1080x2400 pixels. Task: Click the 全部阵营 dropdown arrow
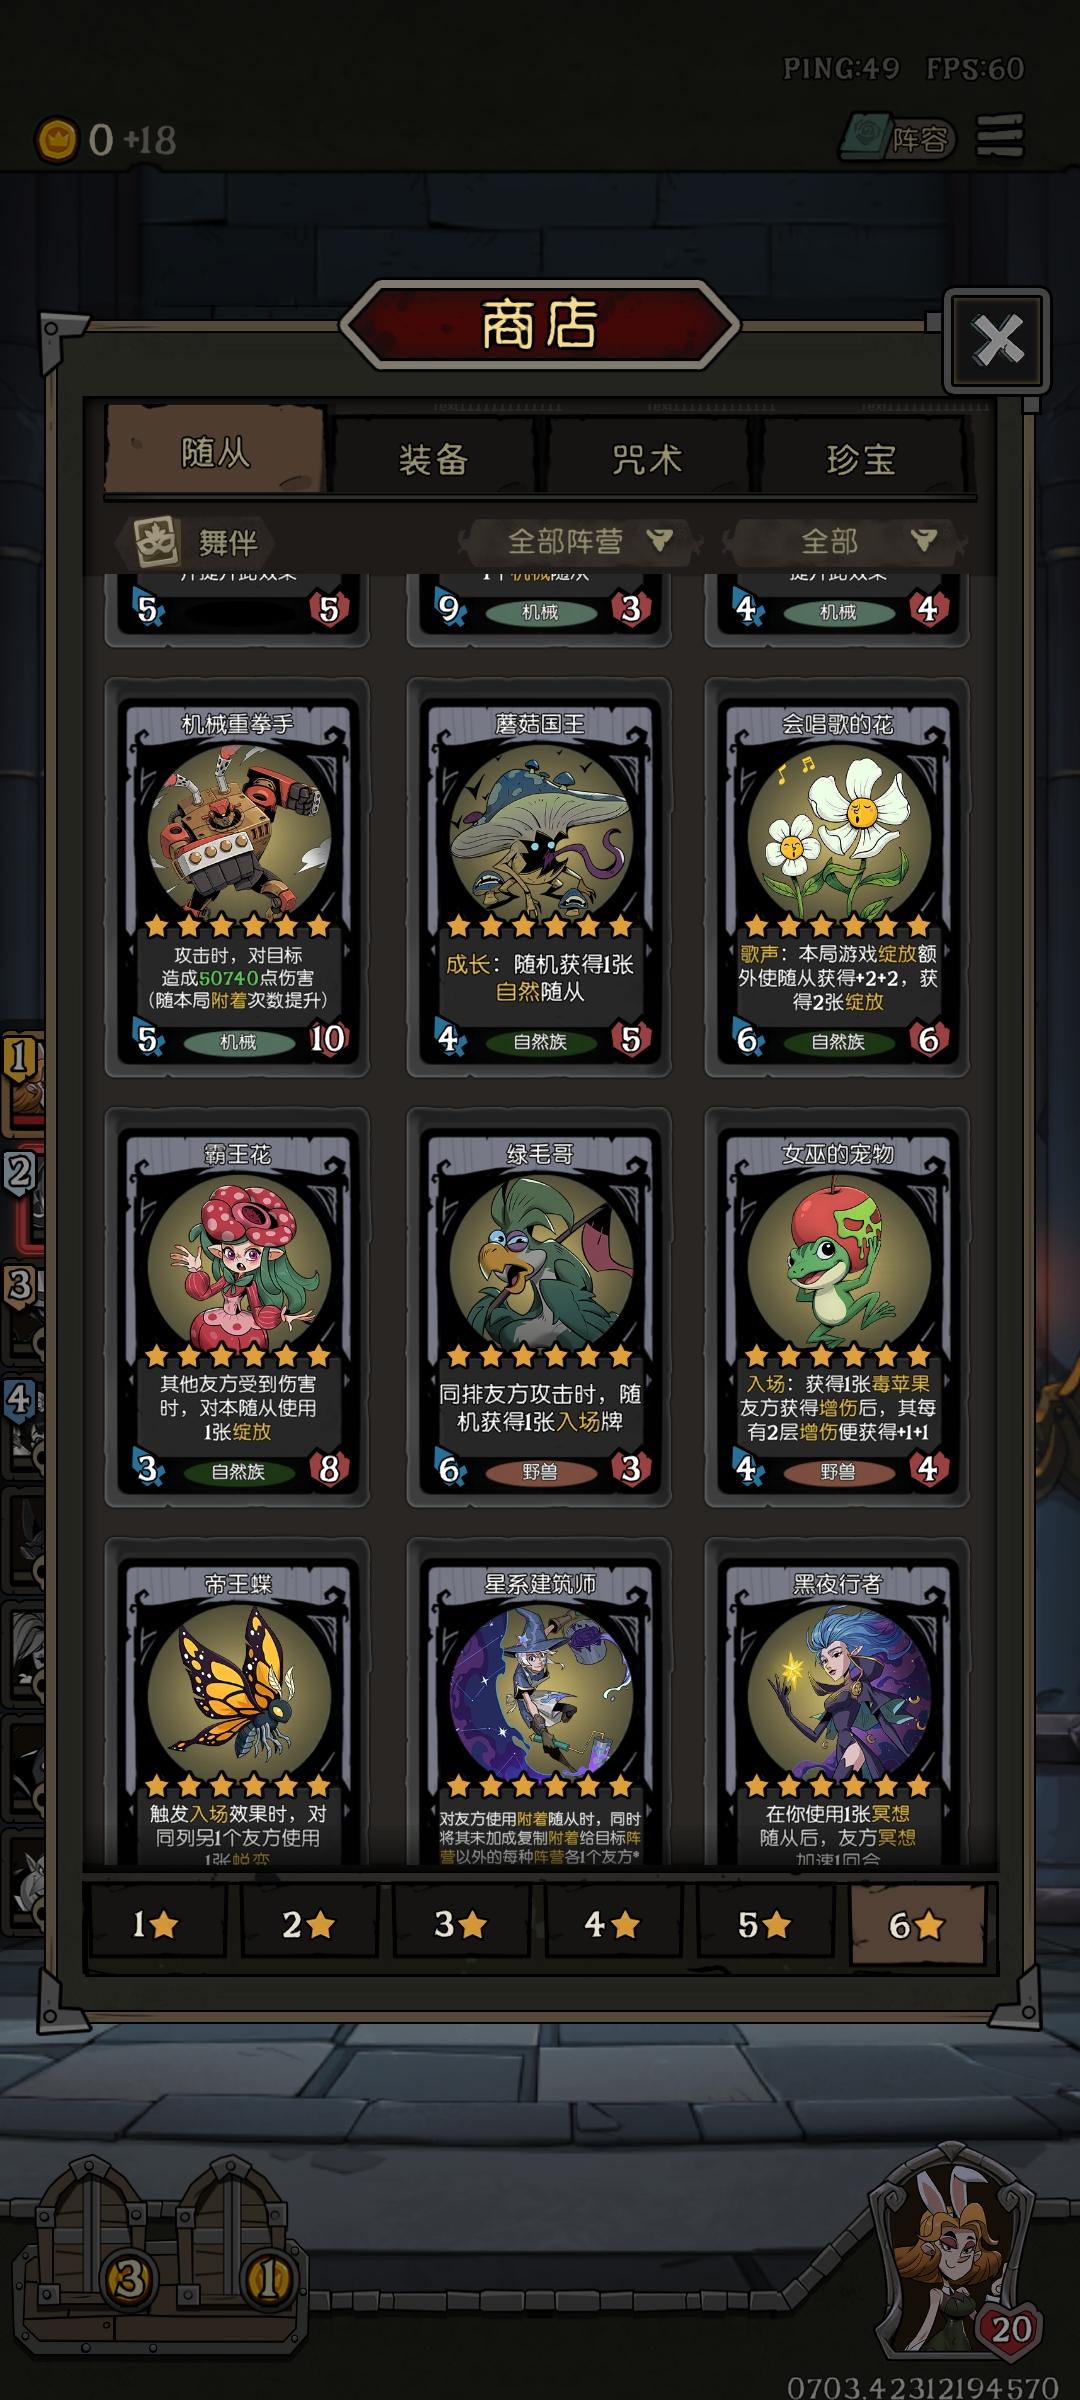pos(659,541)
